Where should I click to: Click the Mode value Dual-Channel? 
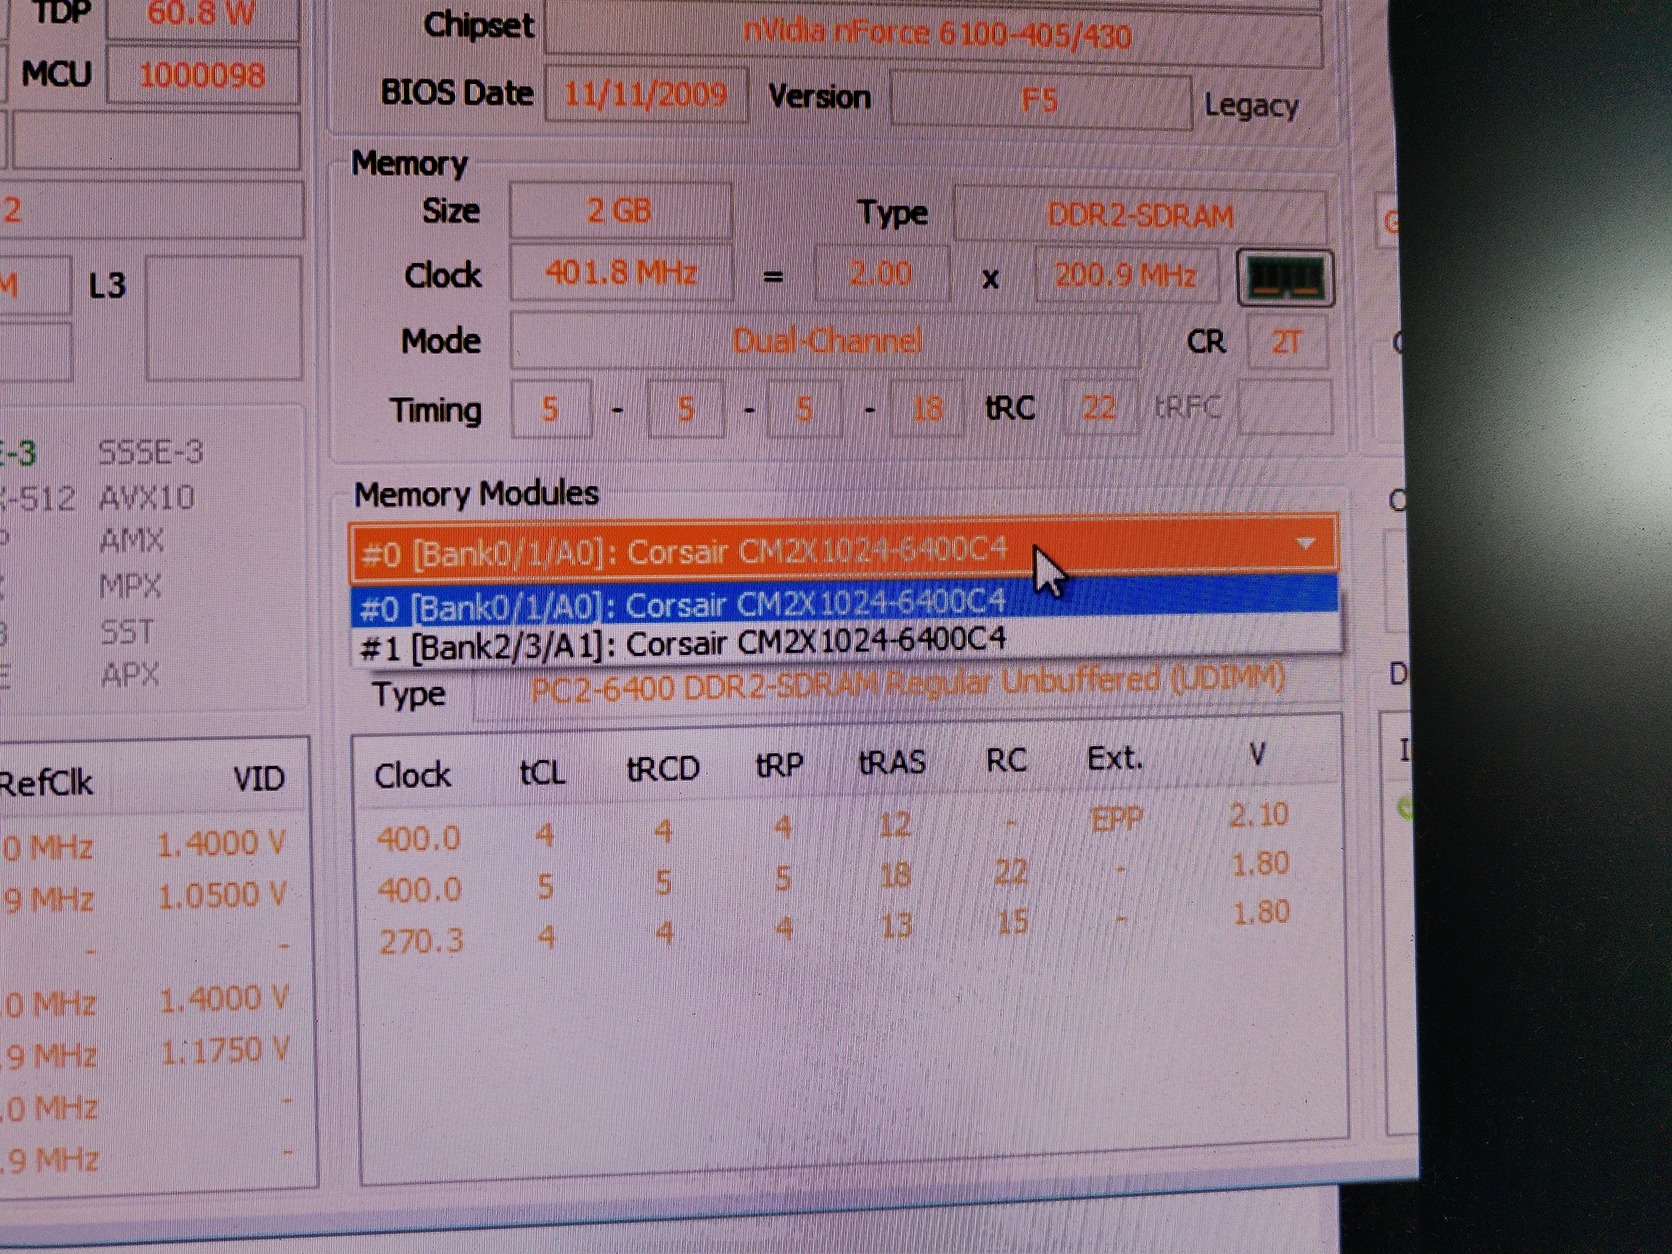click(825, 341)
